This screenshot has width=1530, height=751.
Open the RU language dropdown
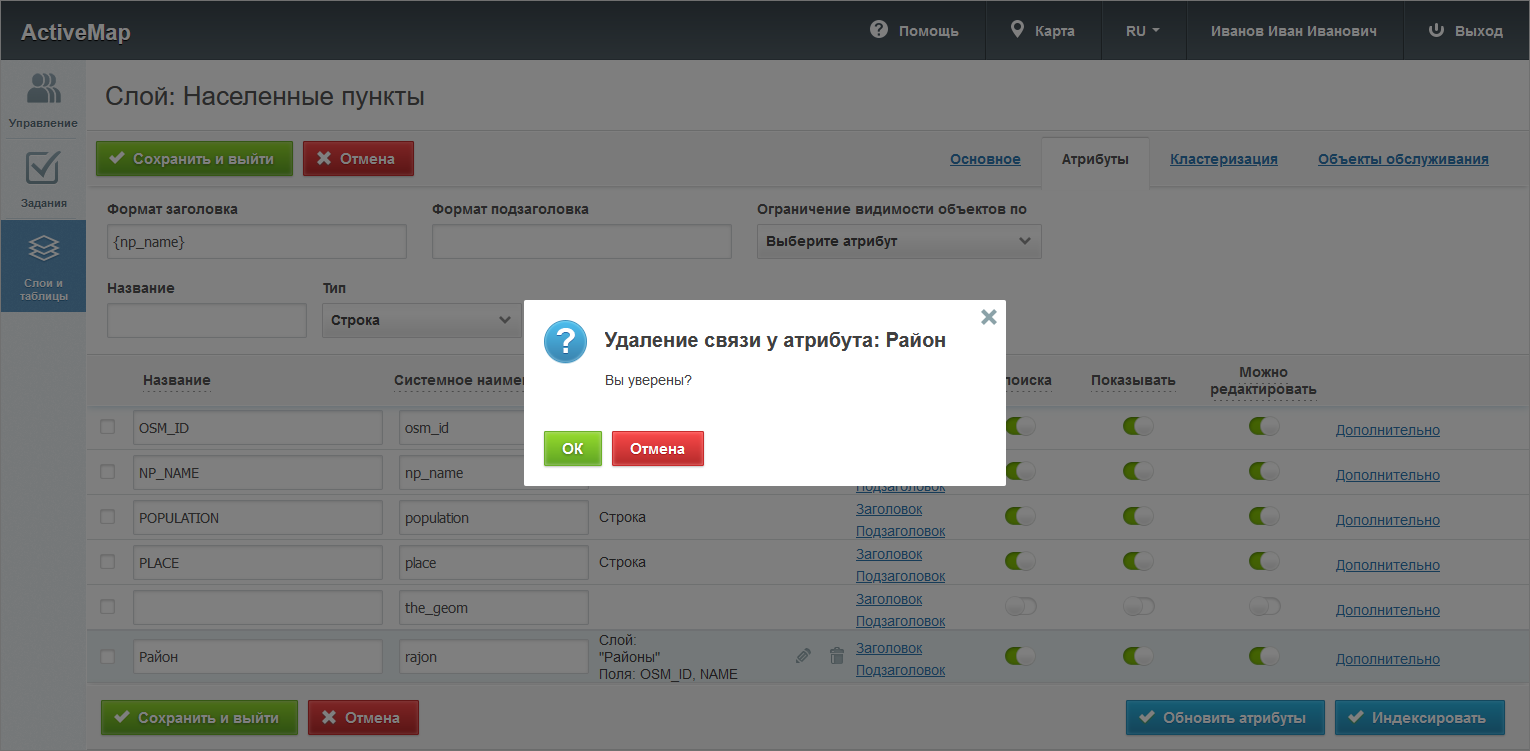1142,31
